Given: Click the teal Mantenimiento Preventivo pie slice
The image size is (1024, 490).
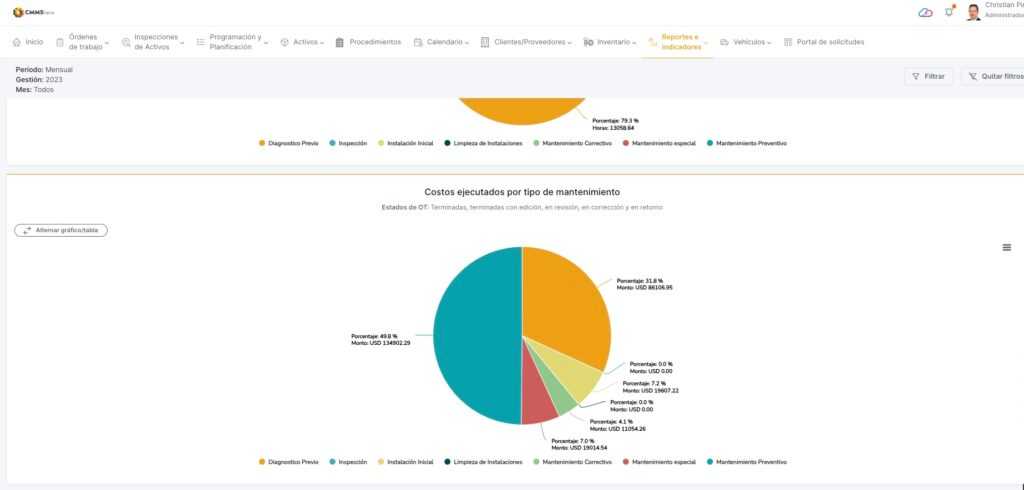Looking at the screenshot, I should [x=470, y=340].
